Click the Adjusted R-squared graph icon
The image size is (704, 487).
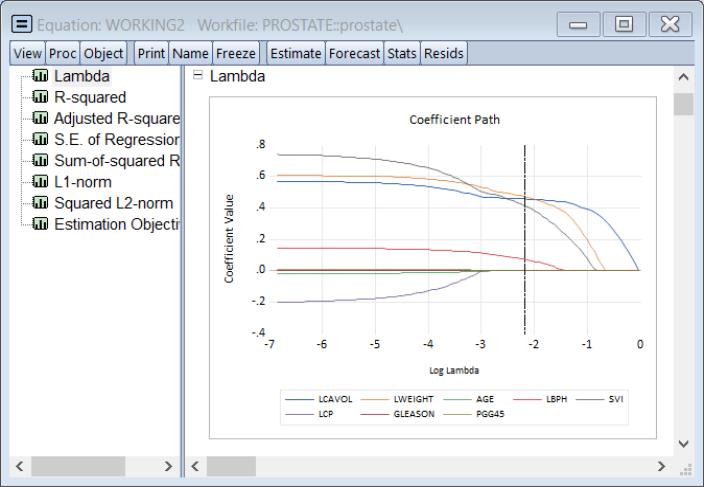(43, 118)
